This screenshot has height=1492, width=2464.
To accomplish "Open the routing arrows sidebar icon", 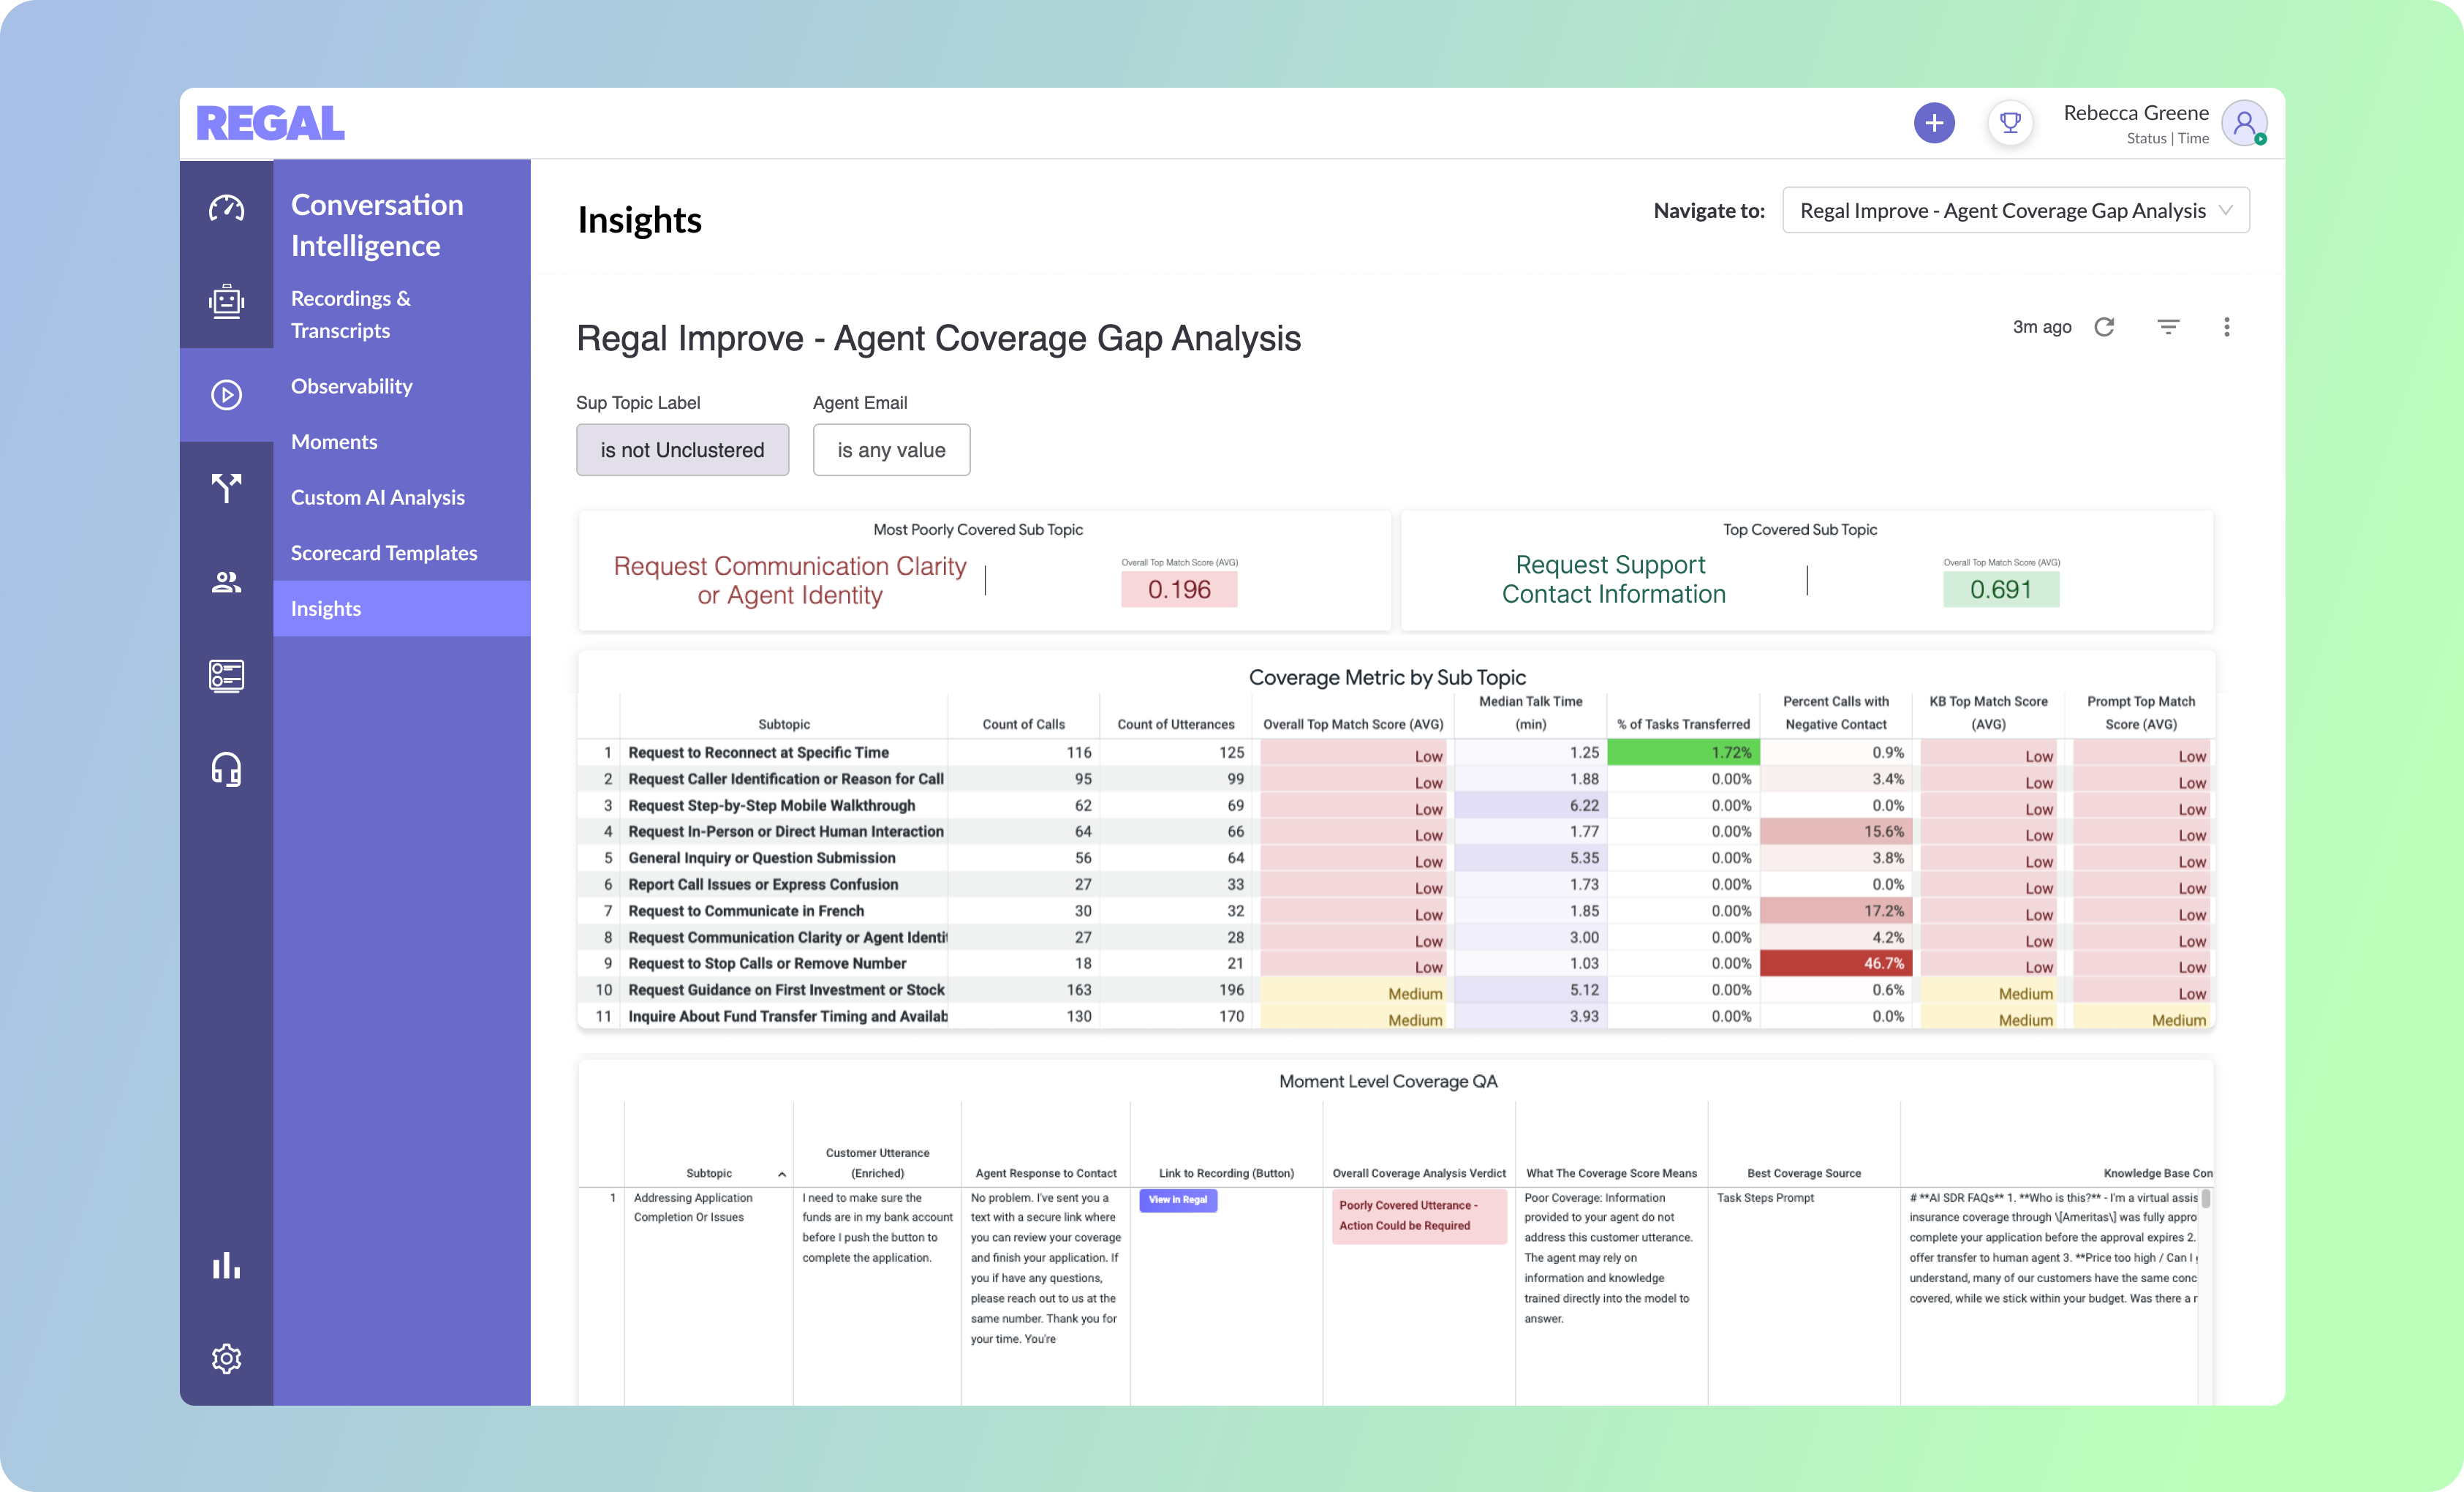I will coord(226,488).
